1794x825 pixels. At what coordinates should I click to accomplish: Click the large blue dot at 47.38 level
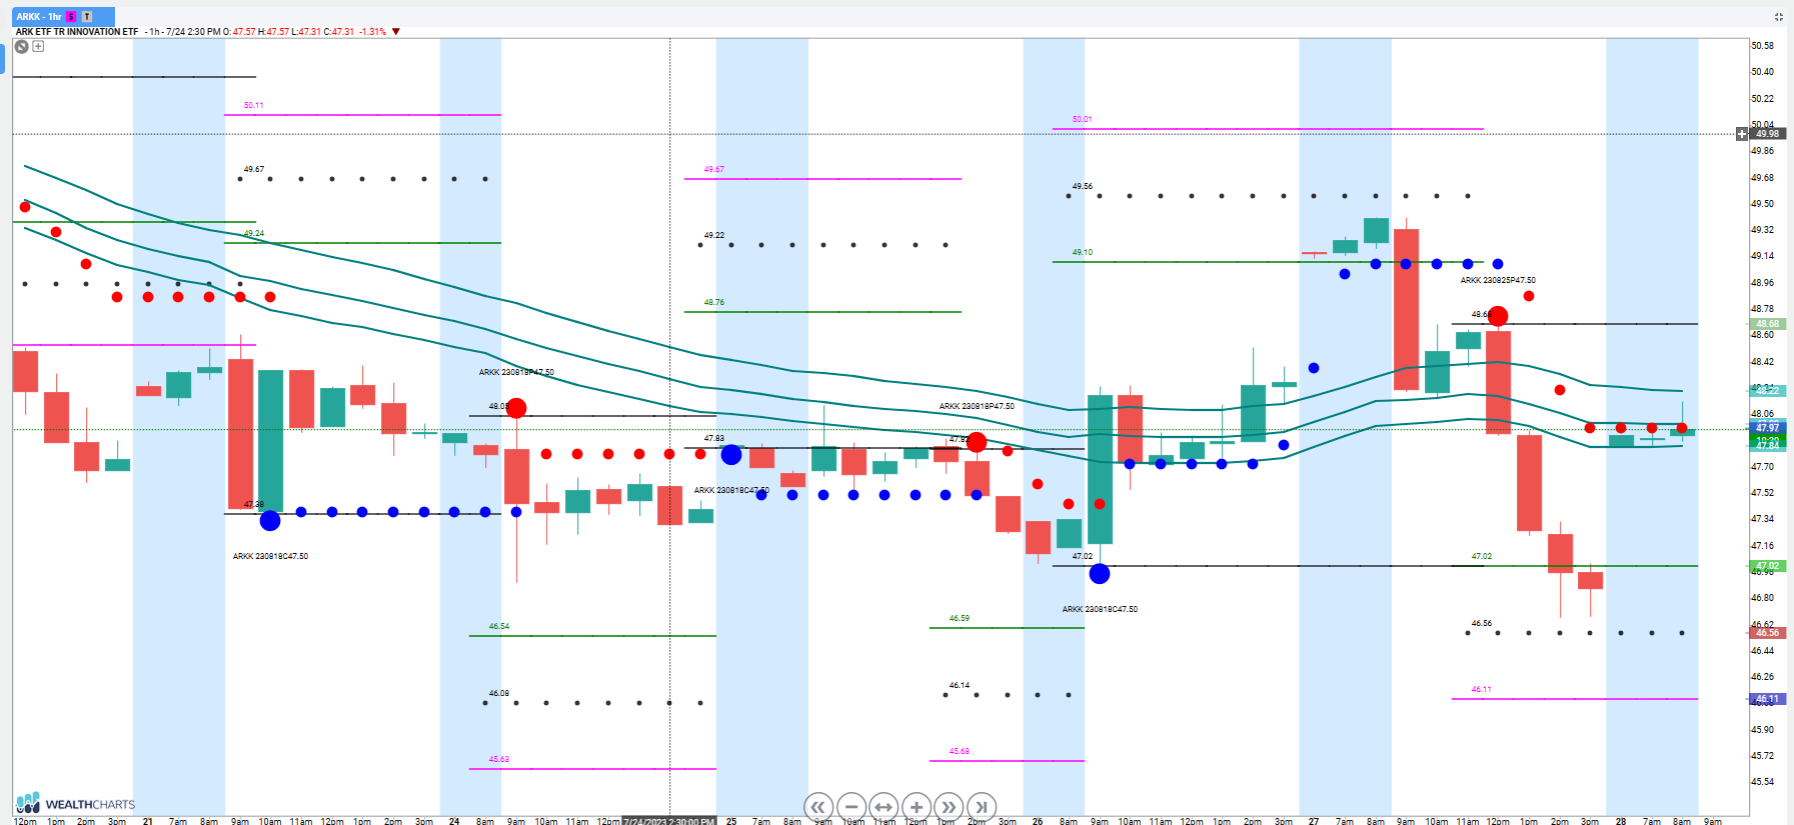[x=270, y=520]
